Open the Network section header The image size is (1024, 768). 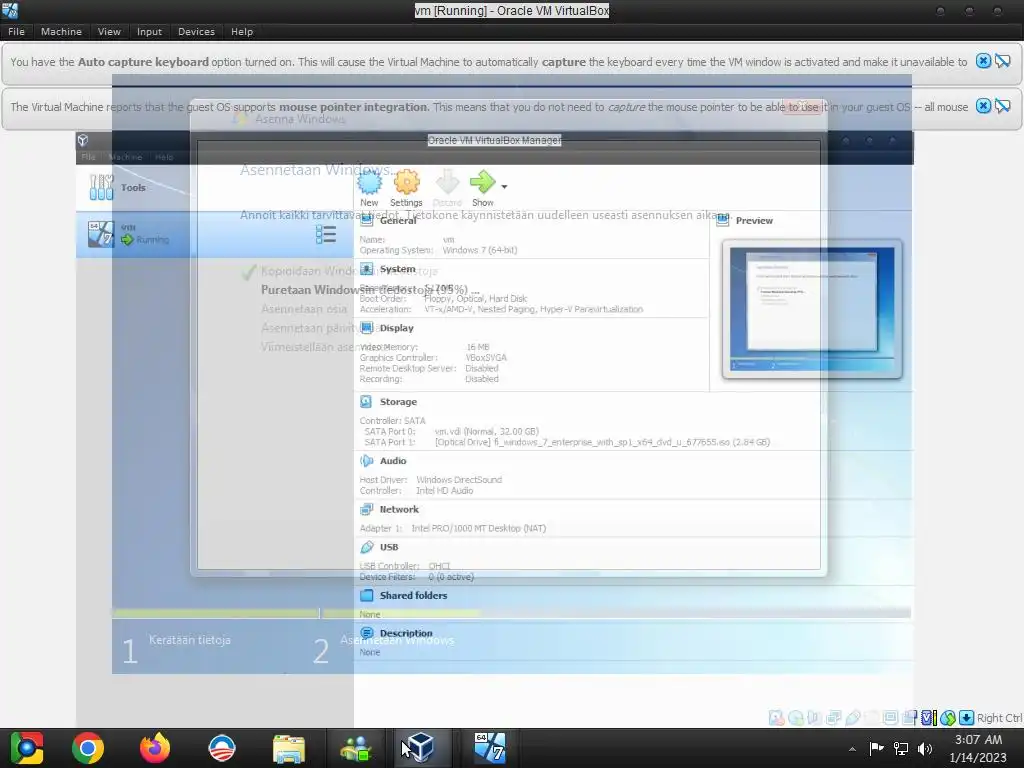tap(399, 509)
